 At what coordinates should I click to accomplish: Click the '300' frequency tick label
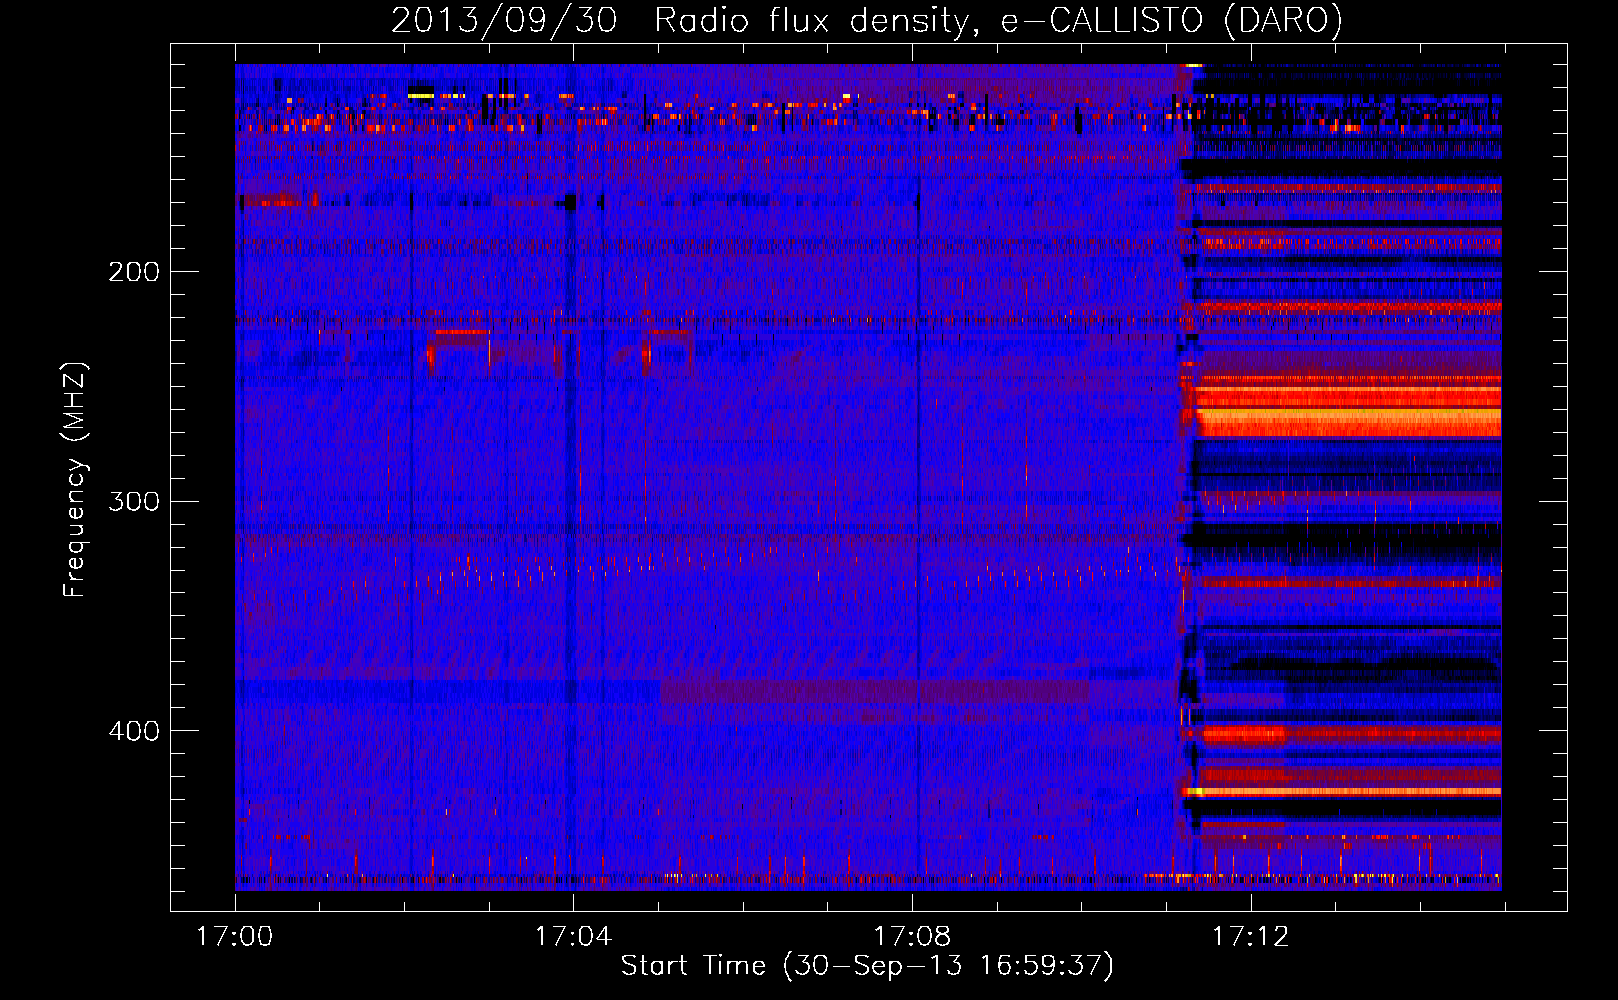click(133, 501)
